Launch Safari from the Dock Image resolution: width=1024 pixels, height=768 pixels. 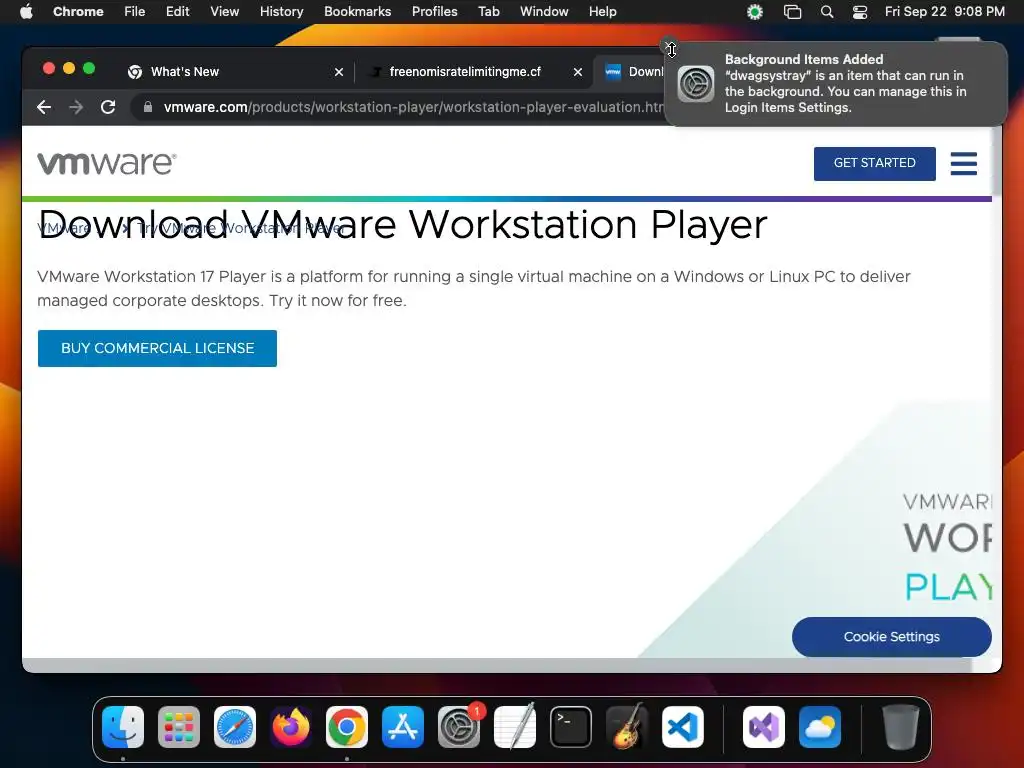(x=235, y=727)
